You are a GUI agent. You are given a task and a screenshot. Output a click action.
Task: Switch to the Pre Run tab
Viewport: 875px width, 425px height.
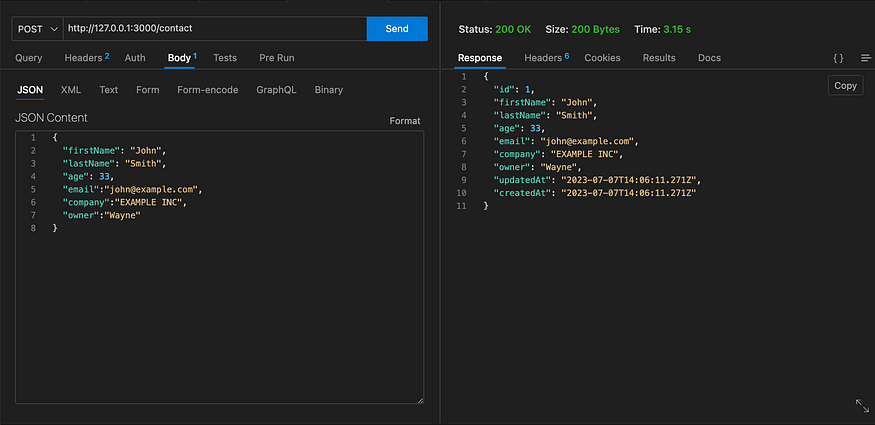coord(277,58)
